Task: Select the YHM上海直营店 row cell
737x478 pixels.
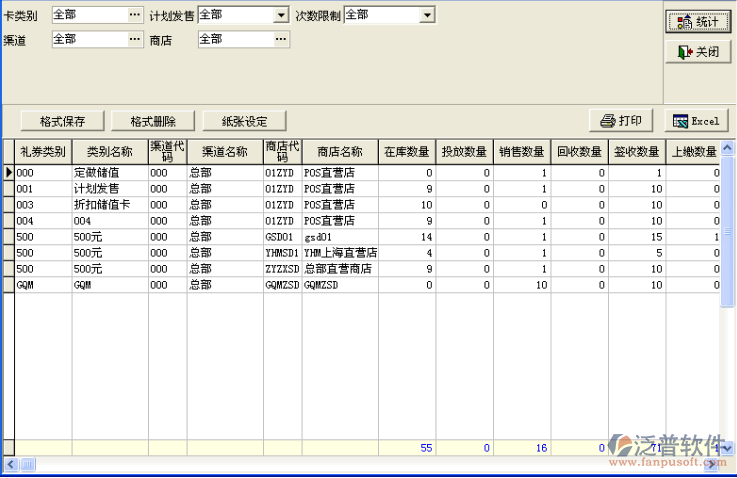Action: (x=339, y=252)
